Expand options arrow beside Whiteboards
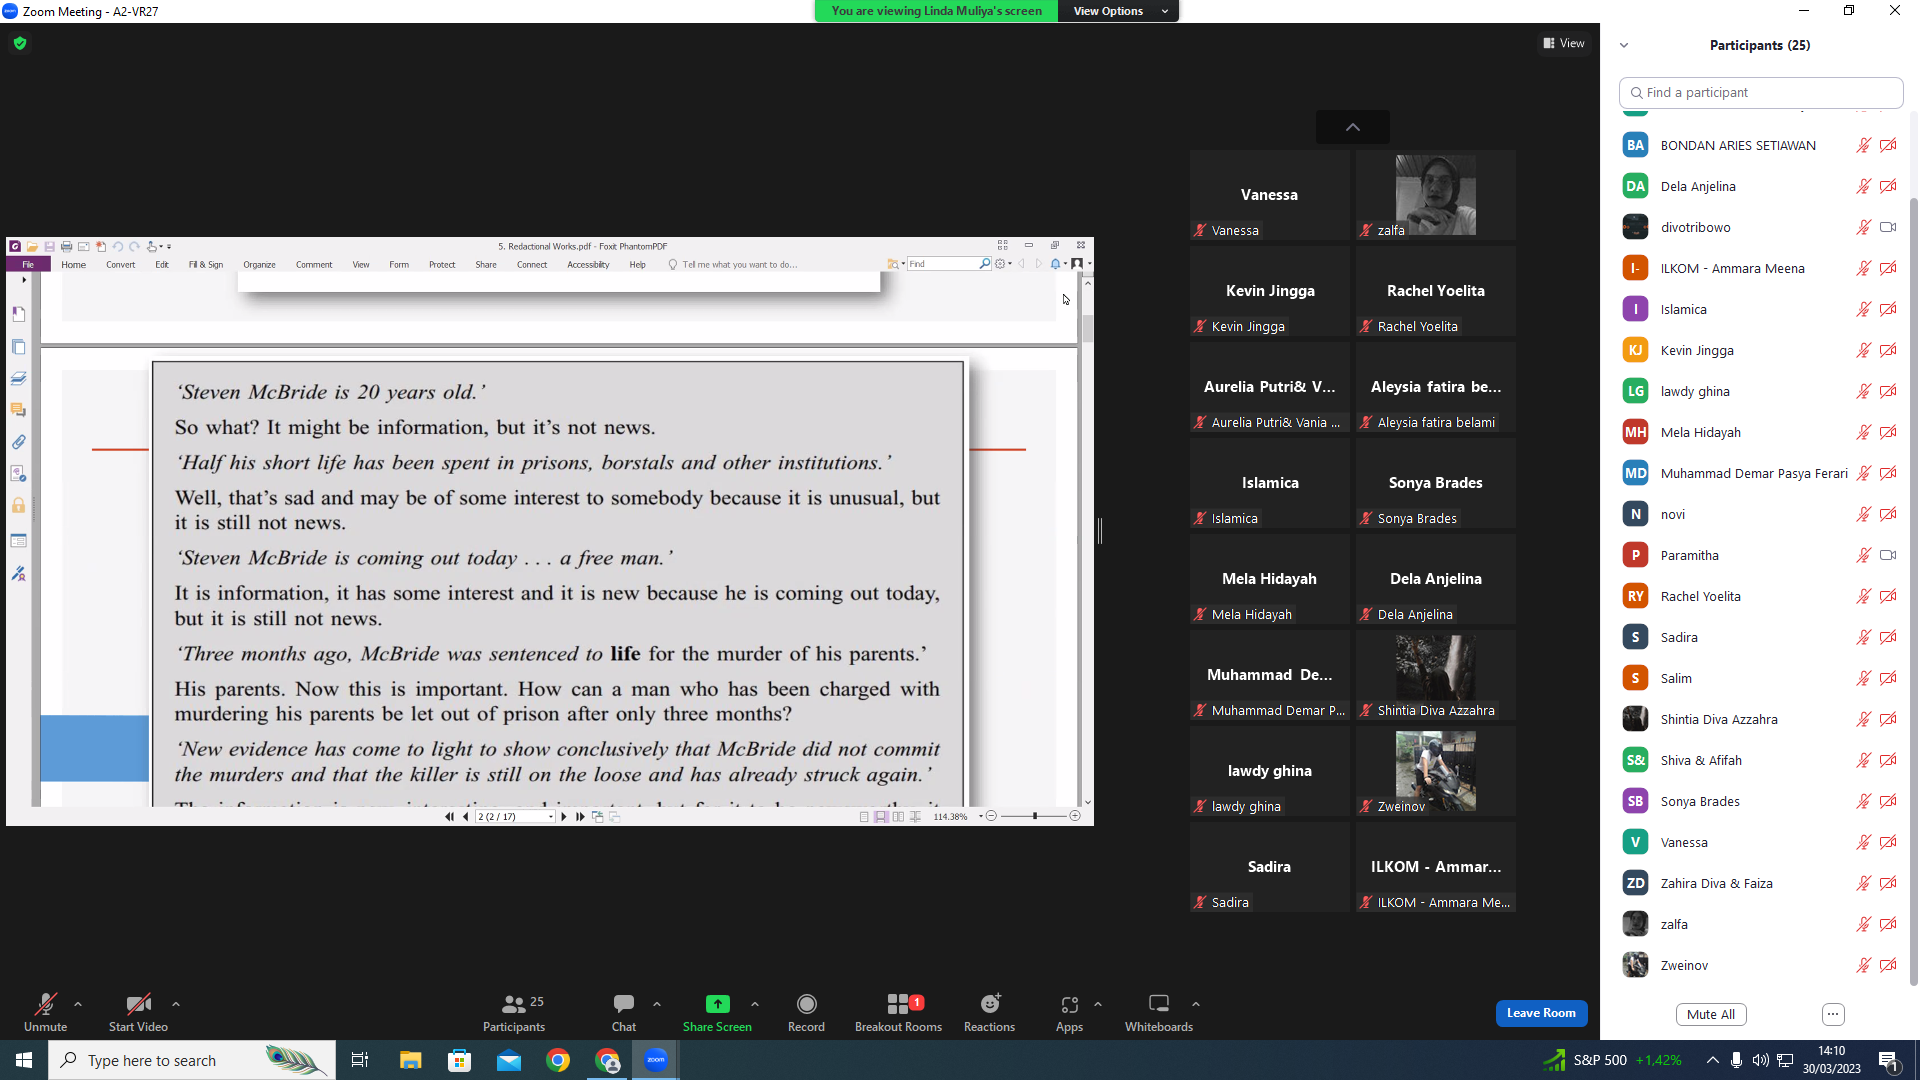The height and width of the screenshot is (1080, 1920). (1196, 1004)
